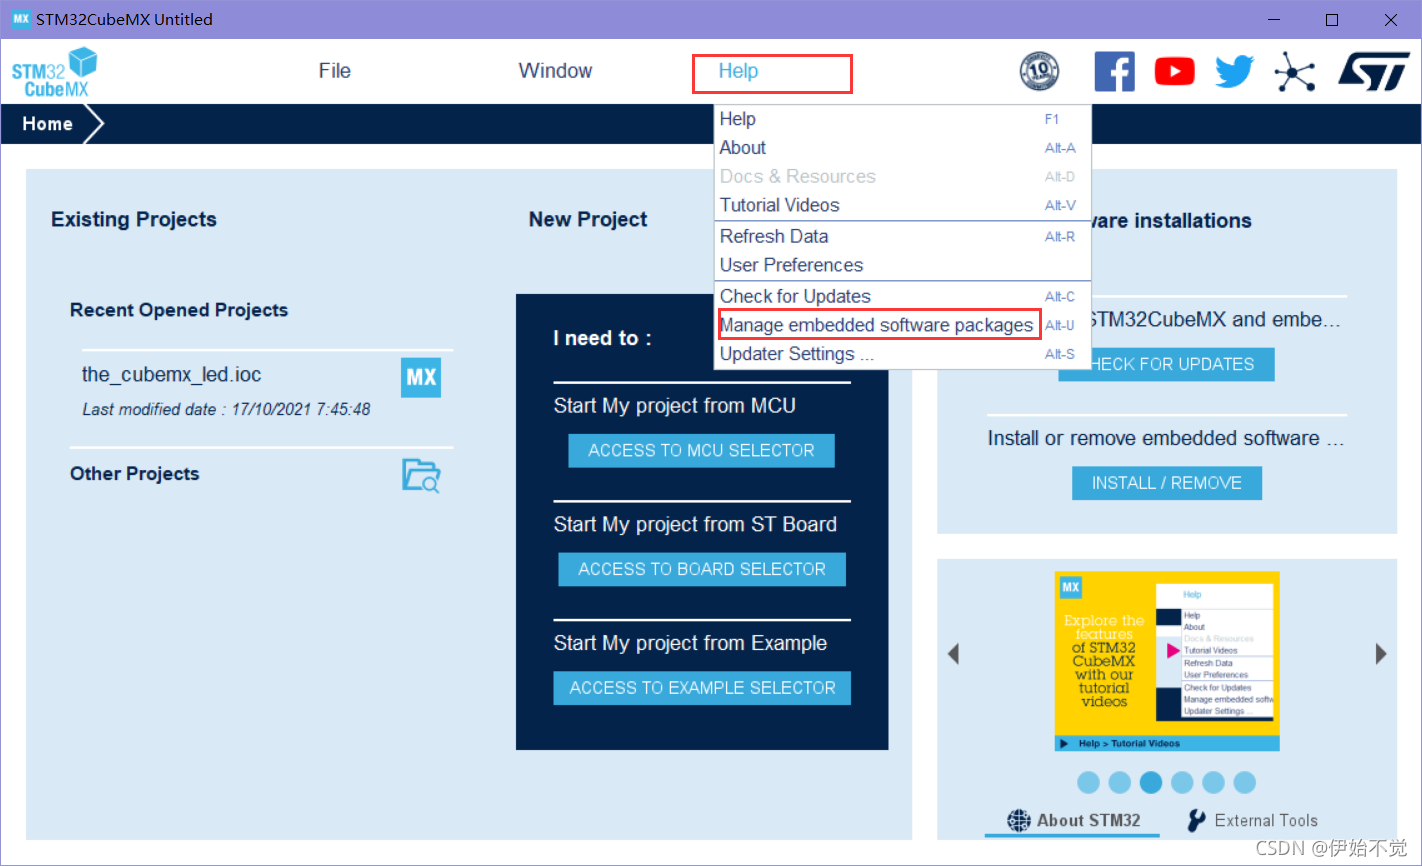Click ACCESS TO MCU SELECTOR button
Screen dimensions: 1422x866
coord(701,451)
